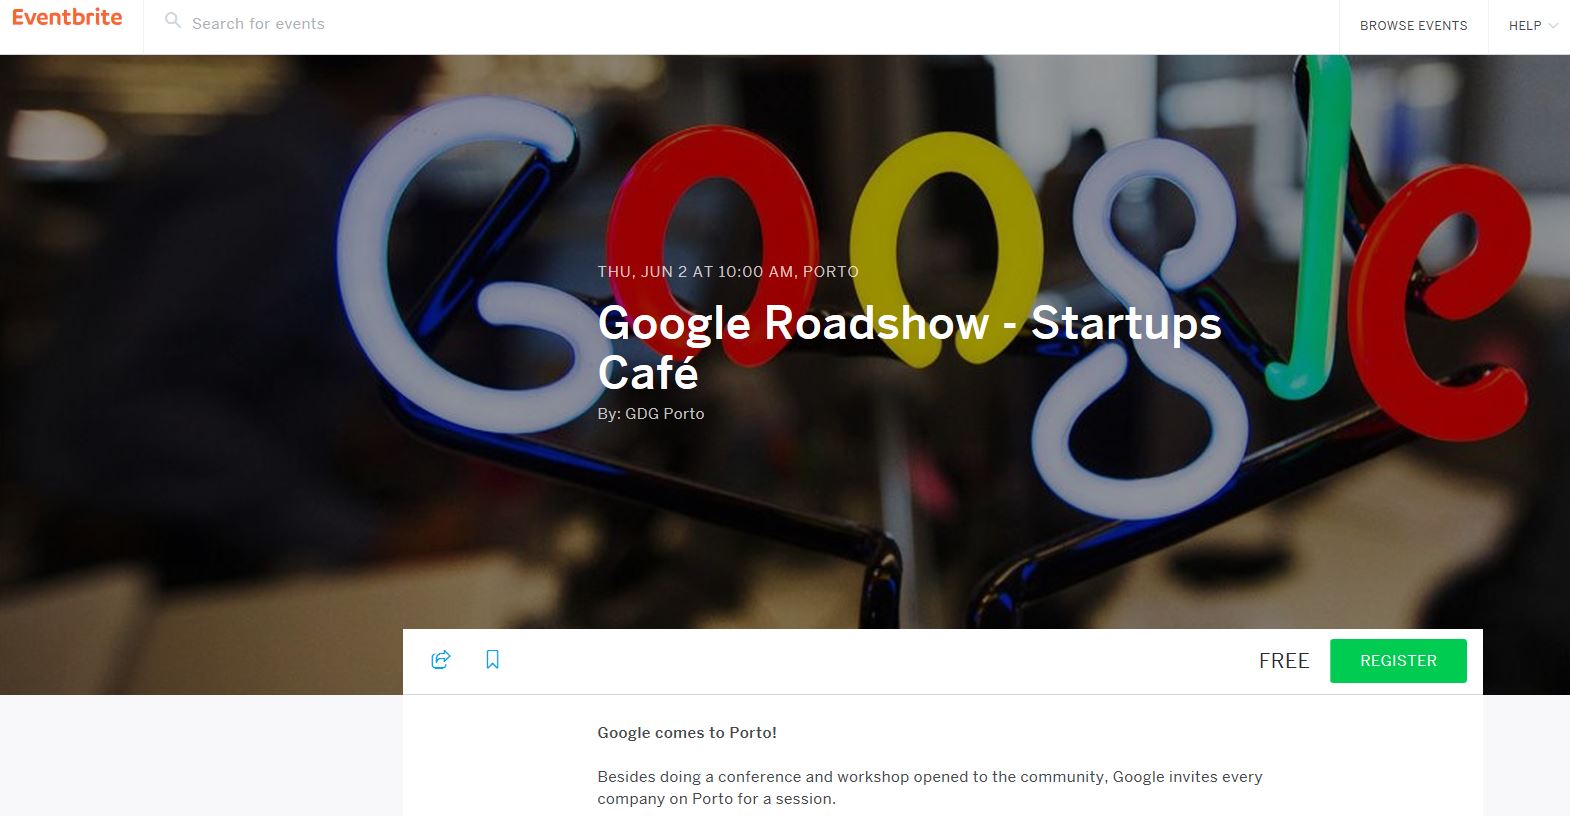The height and width of the screenshot is (816, 1570).
Task: Click the red neon e letter
Action: click(1445, 300)
